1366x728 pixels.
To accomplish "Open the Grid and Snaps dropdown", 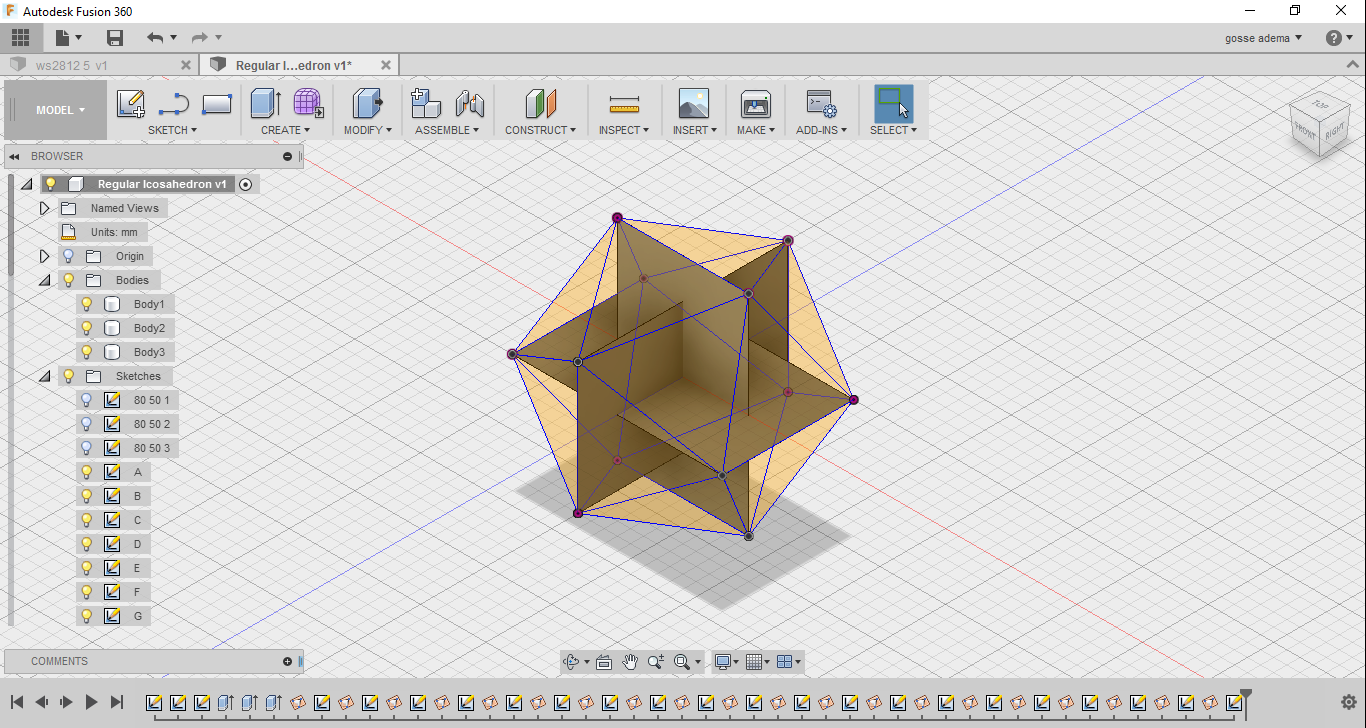I will coord(757,662).
